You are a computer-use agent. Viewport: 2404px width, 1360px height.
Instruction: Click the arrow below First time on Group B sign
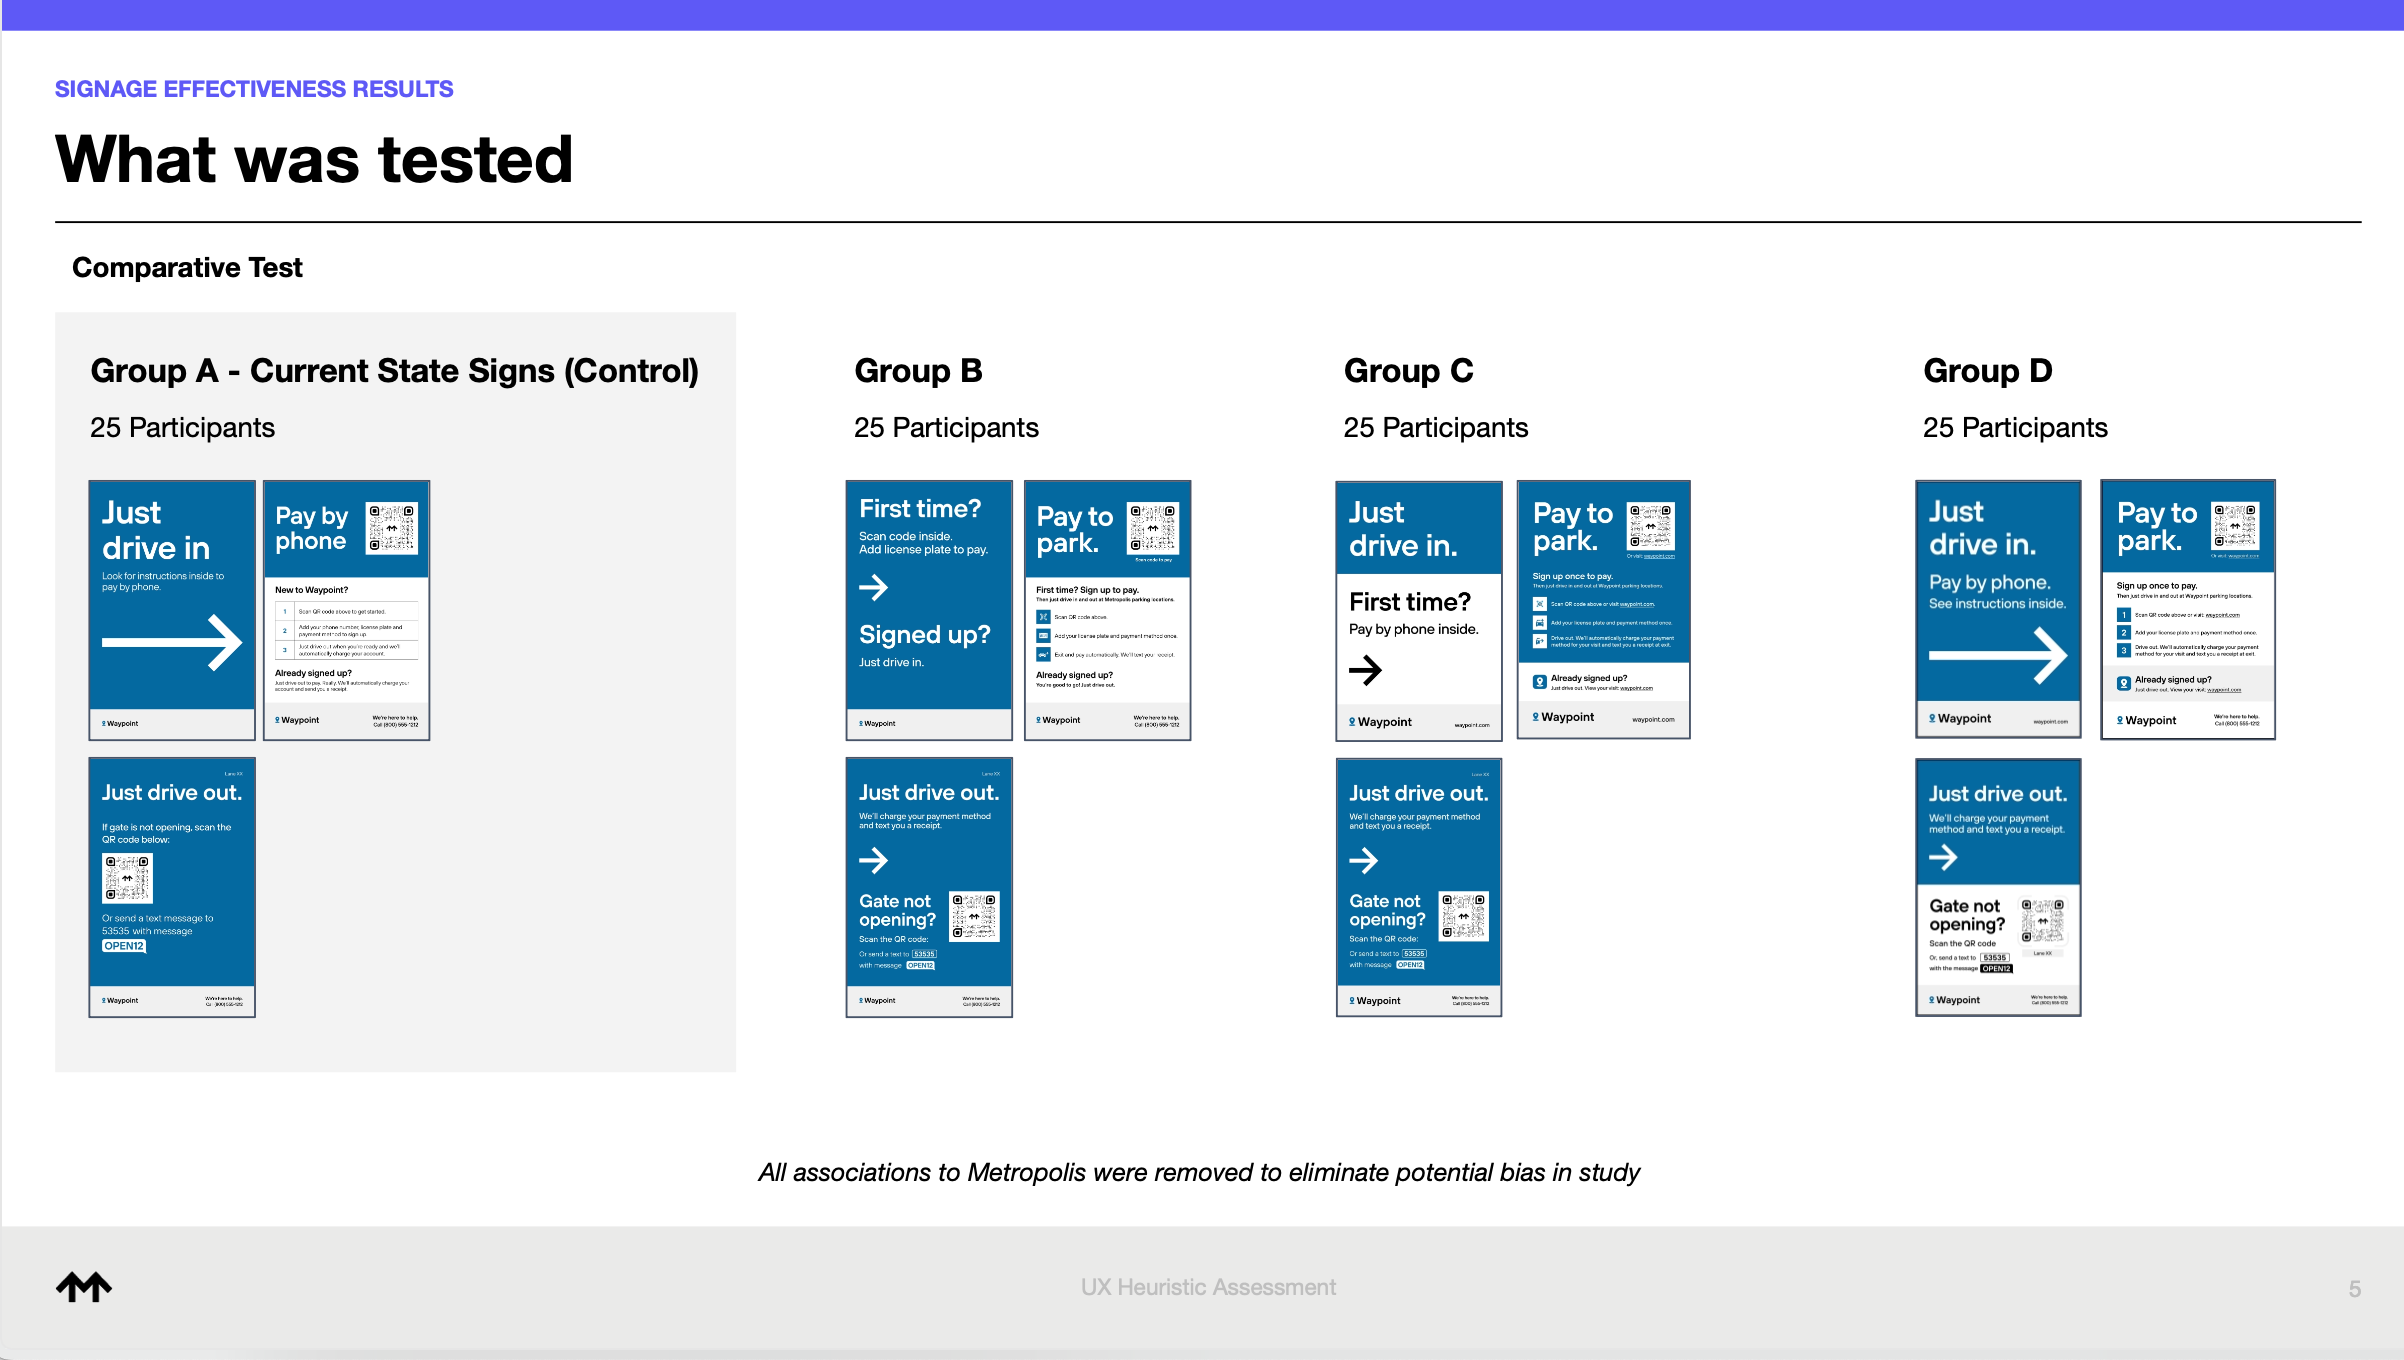tap(873, 587)
